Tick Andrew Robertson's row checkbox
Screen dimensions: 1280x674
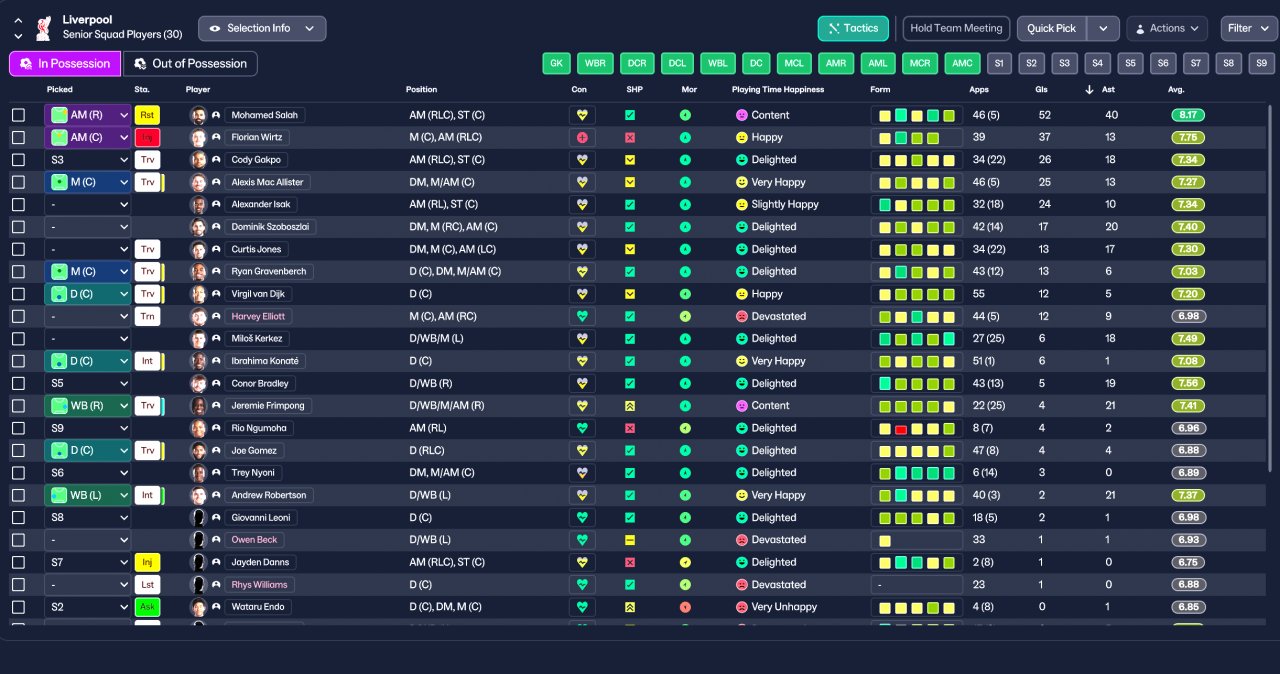point(18,495)
